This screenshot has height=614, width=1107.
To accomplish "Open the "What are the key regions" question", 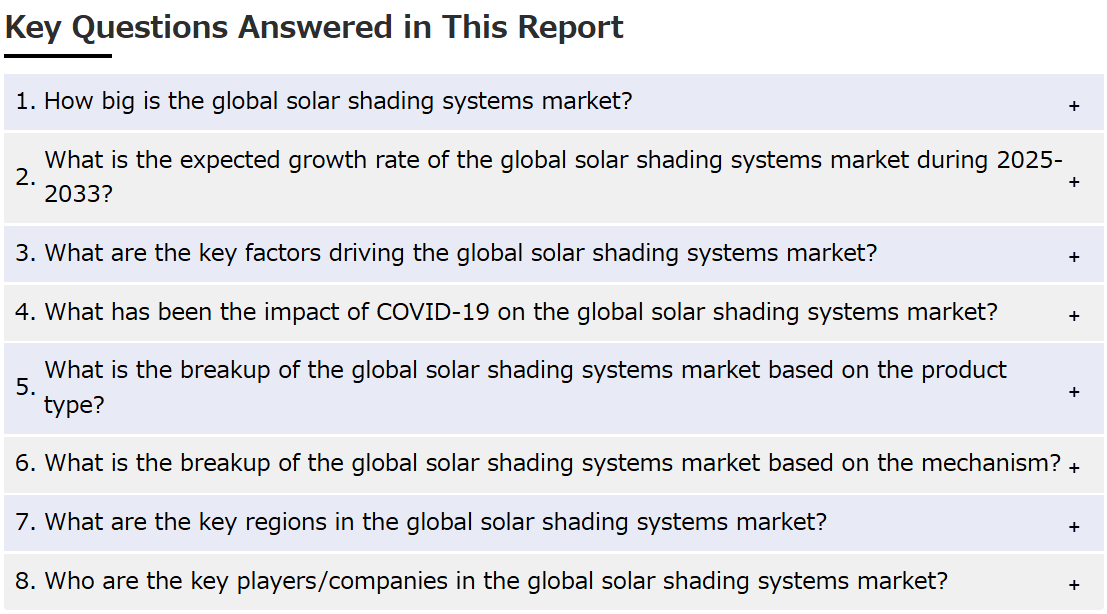I will point(554,523).
